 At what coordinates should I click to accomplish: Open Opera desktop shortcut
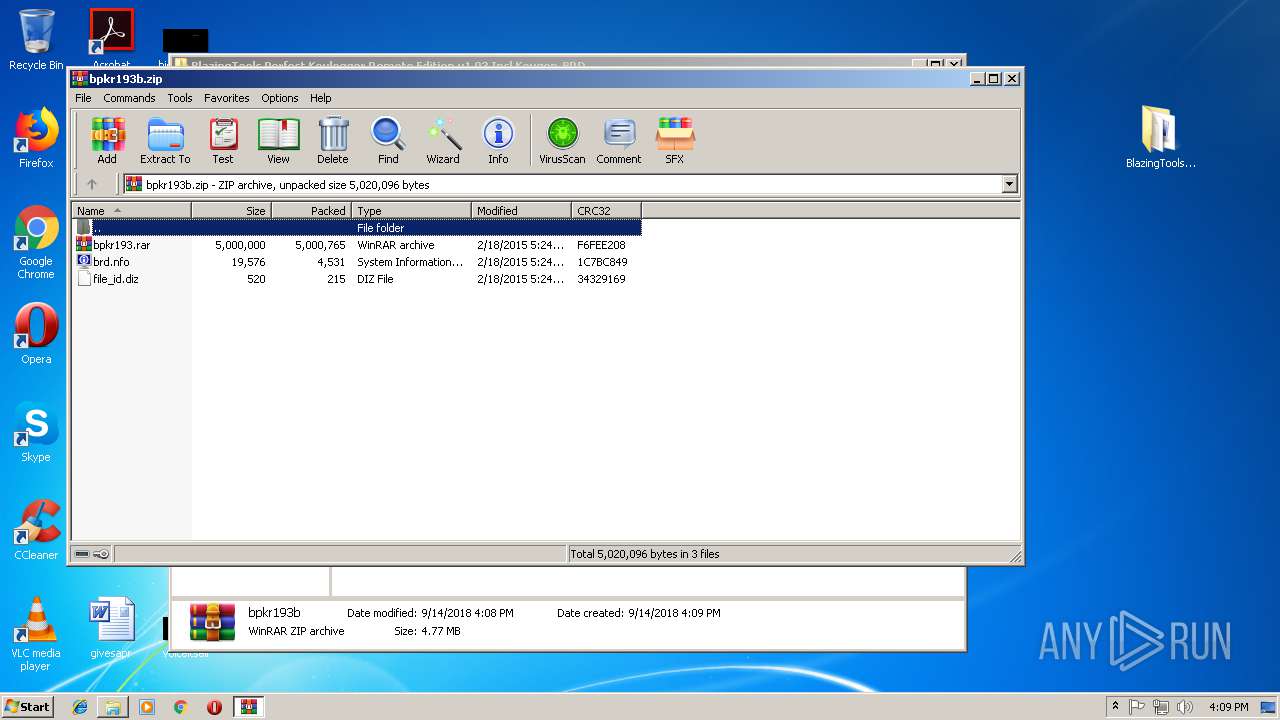(36, 334)
